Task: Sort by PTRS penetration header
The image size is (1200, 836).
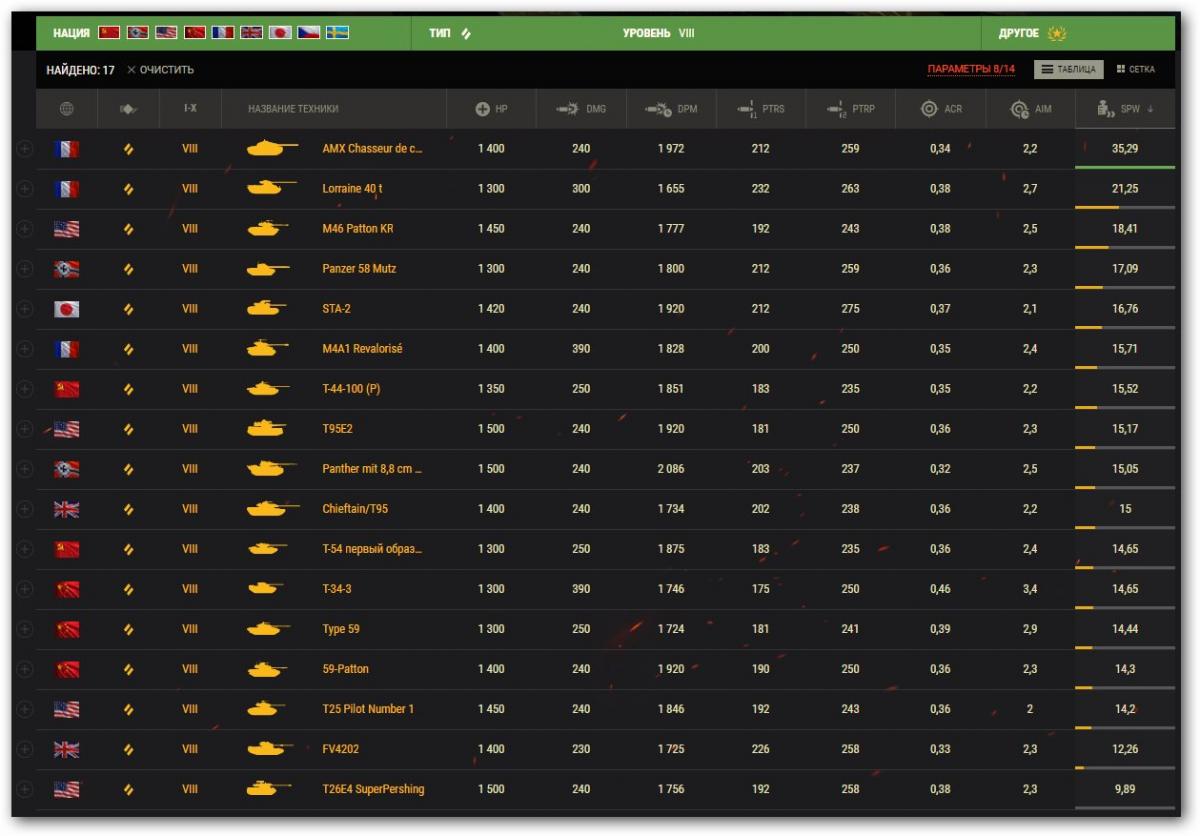Action: click(761, 109)
